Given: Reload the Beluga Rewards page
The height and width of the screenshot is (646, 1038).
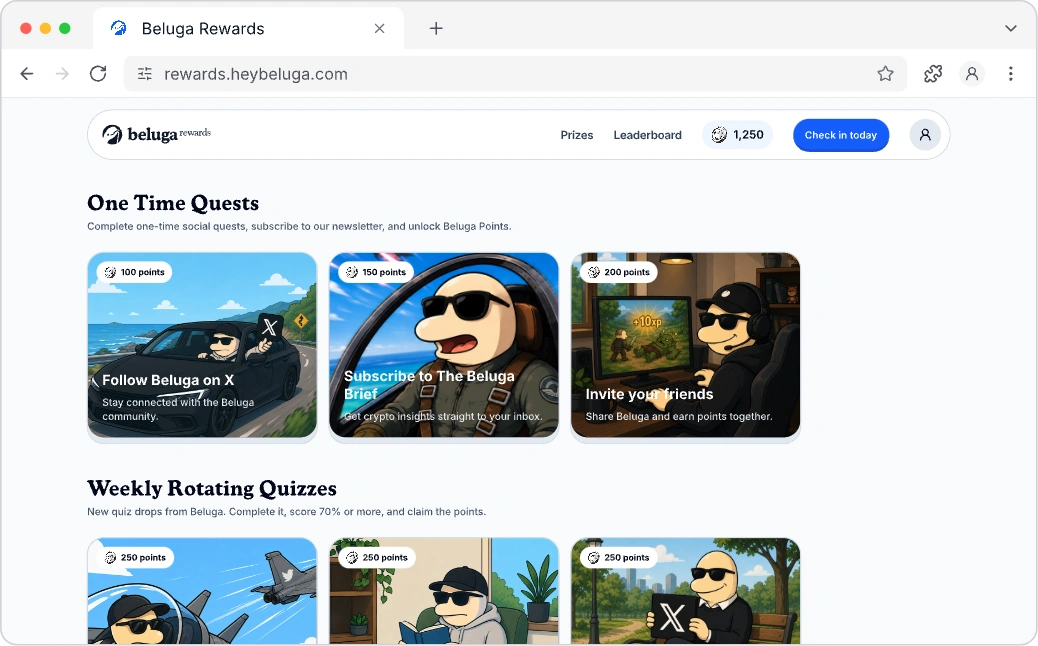Looking at the screenshot, I should coord(98,73).
